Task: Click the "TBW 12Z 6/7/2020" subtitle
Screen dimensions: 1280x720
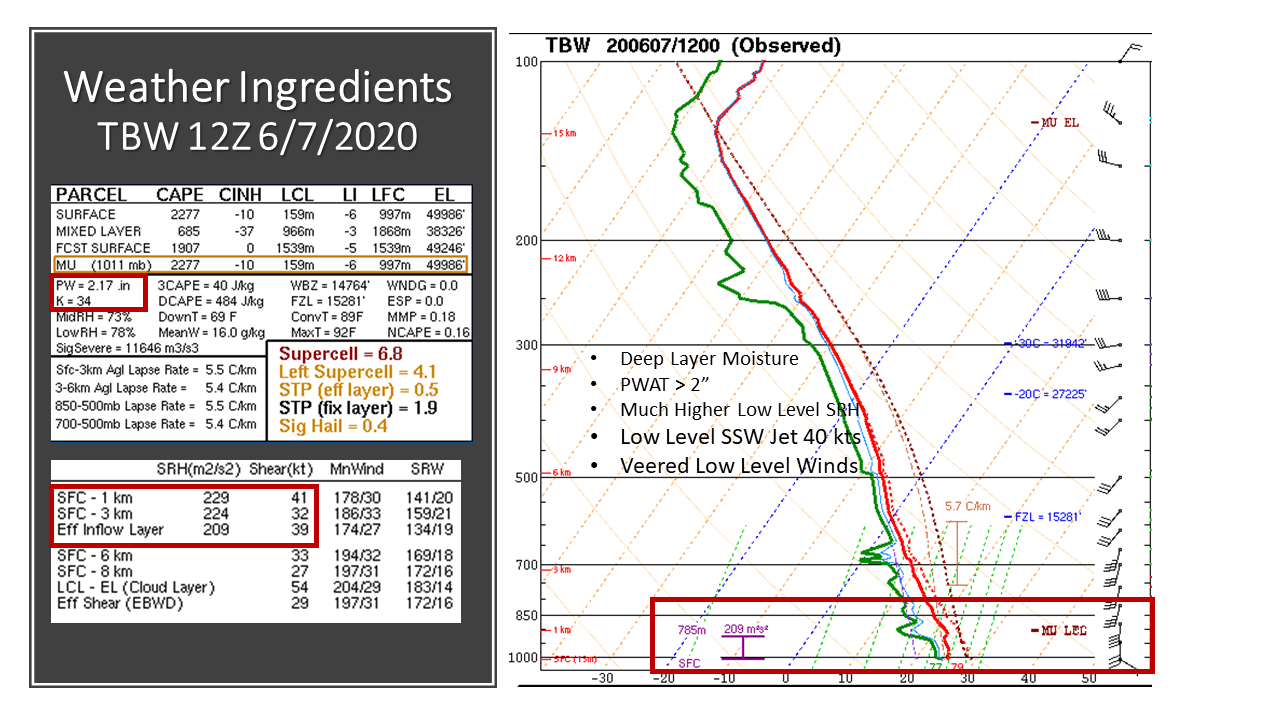Action: coord(258,135)
